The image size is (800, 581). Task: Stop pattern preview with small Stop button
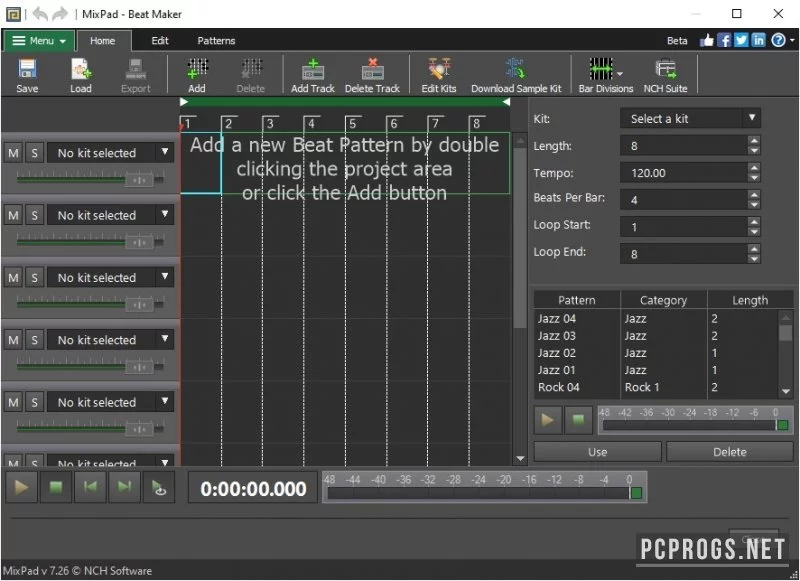tap(578, 420)
